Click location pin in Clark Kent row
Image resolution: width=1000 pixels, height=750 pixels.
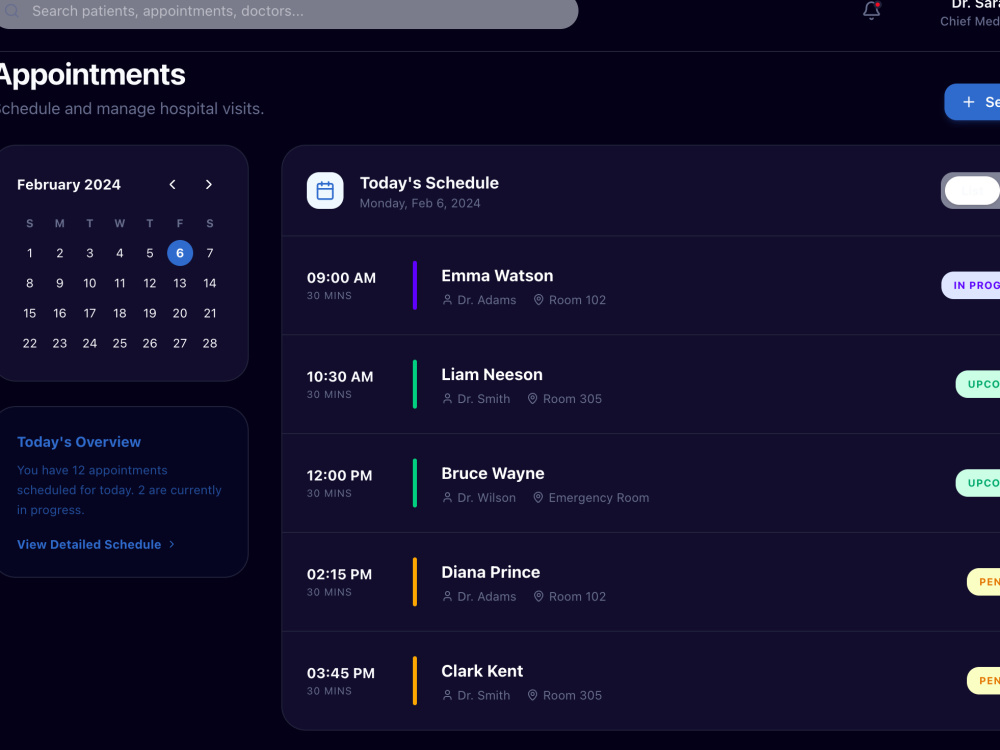pos(533,695)
